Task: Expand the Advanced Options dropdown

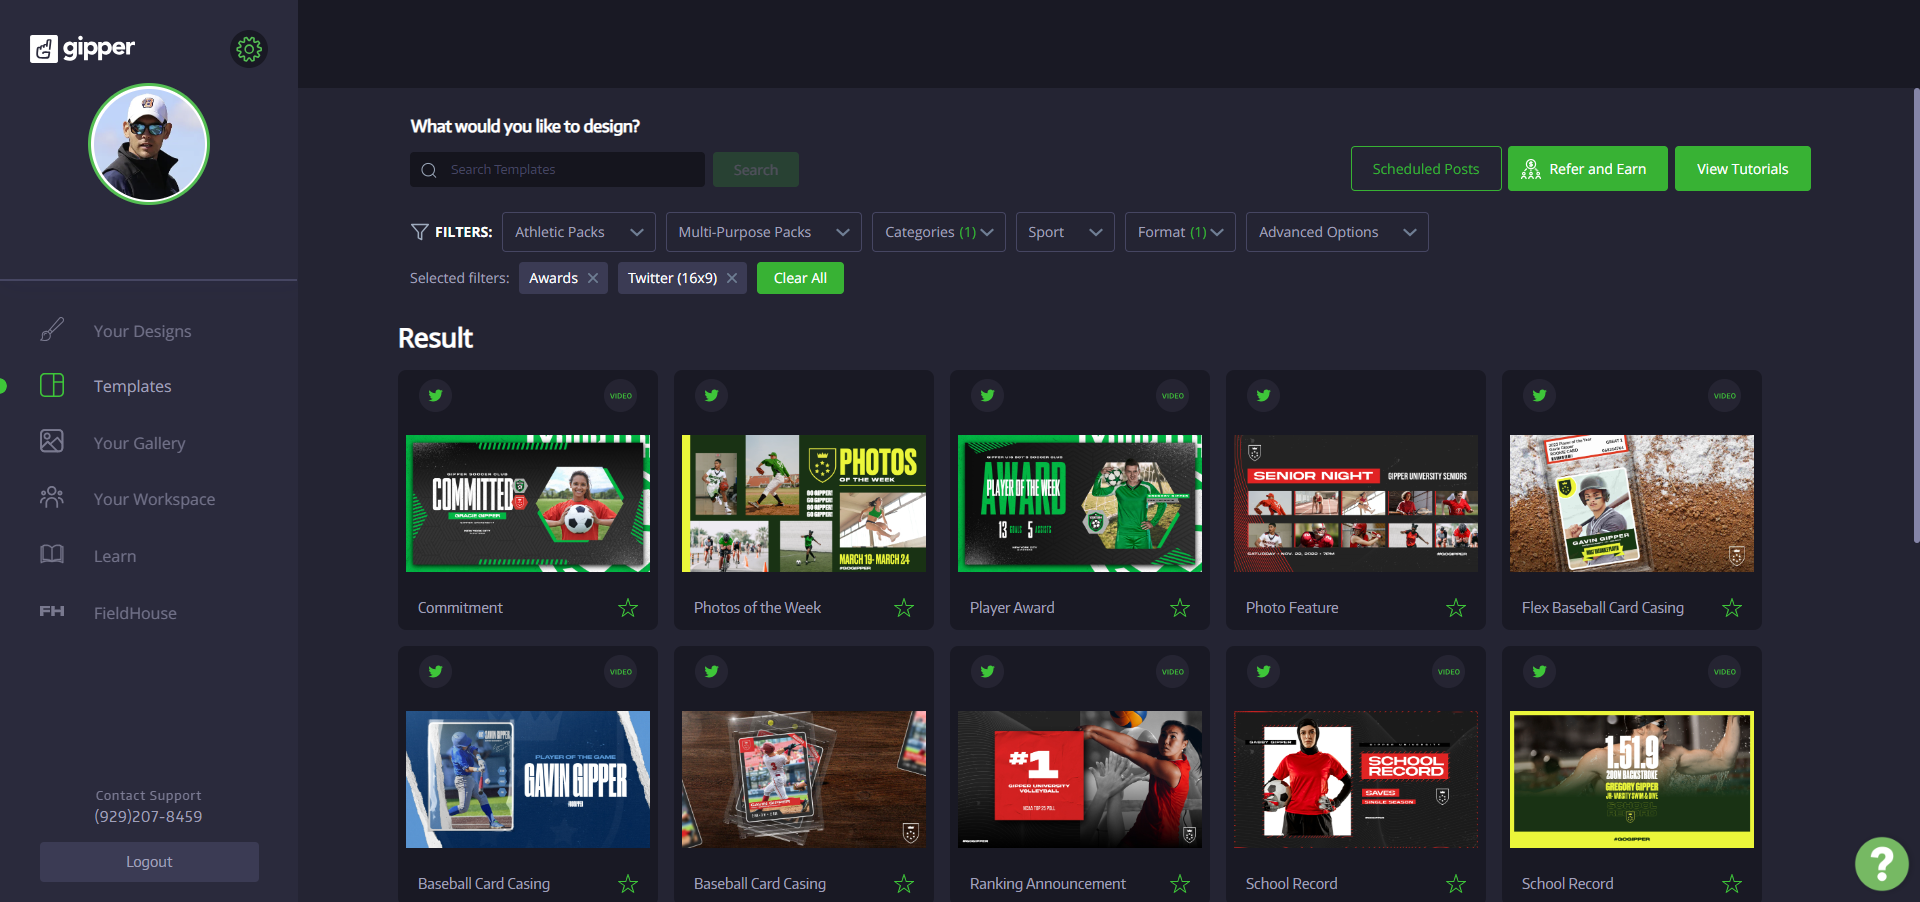Action: coord(1337,232)
